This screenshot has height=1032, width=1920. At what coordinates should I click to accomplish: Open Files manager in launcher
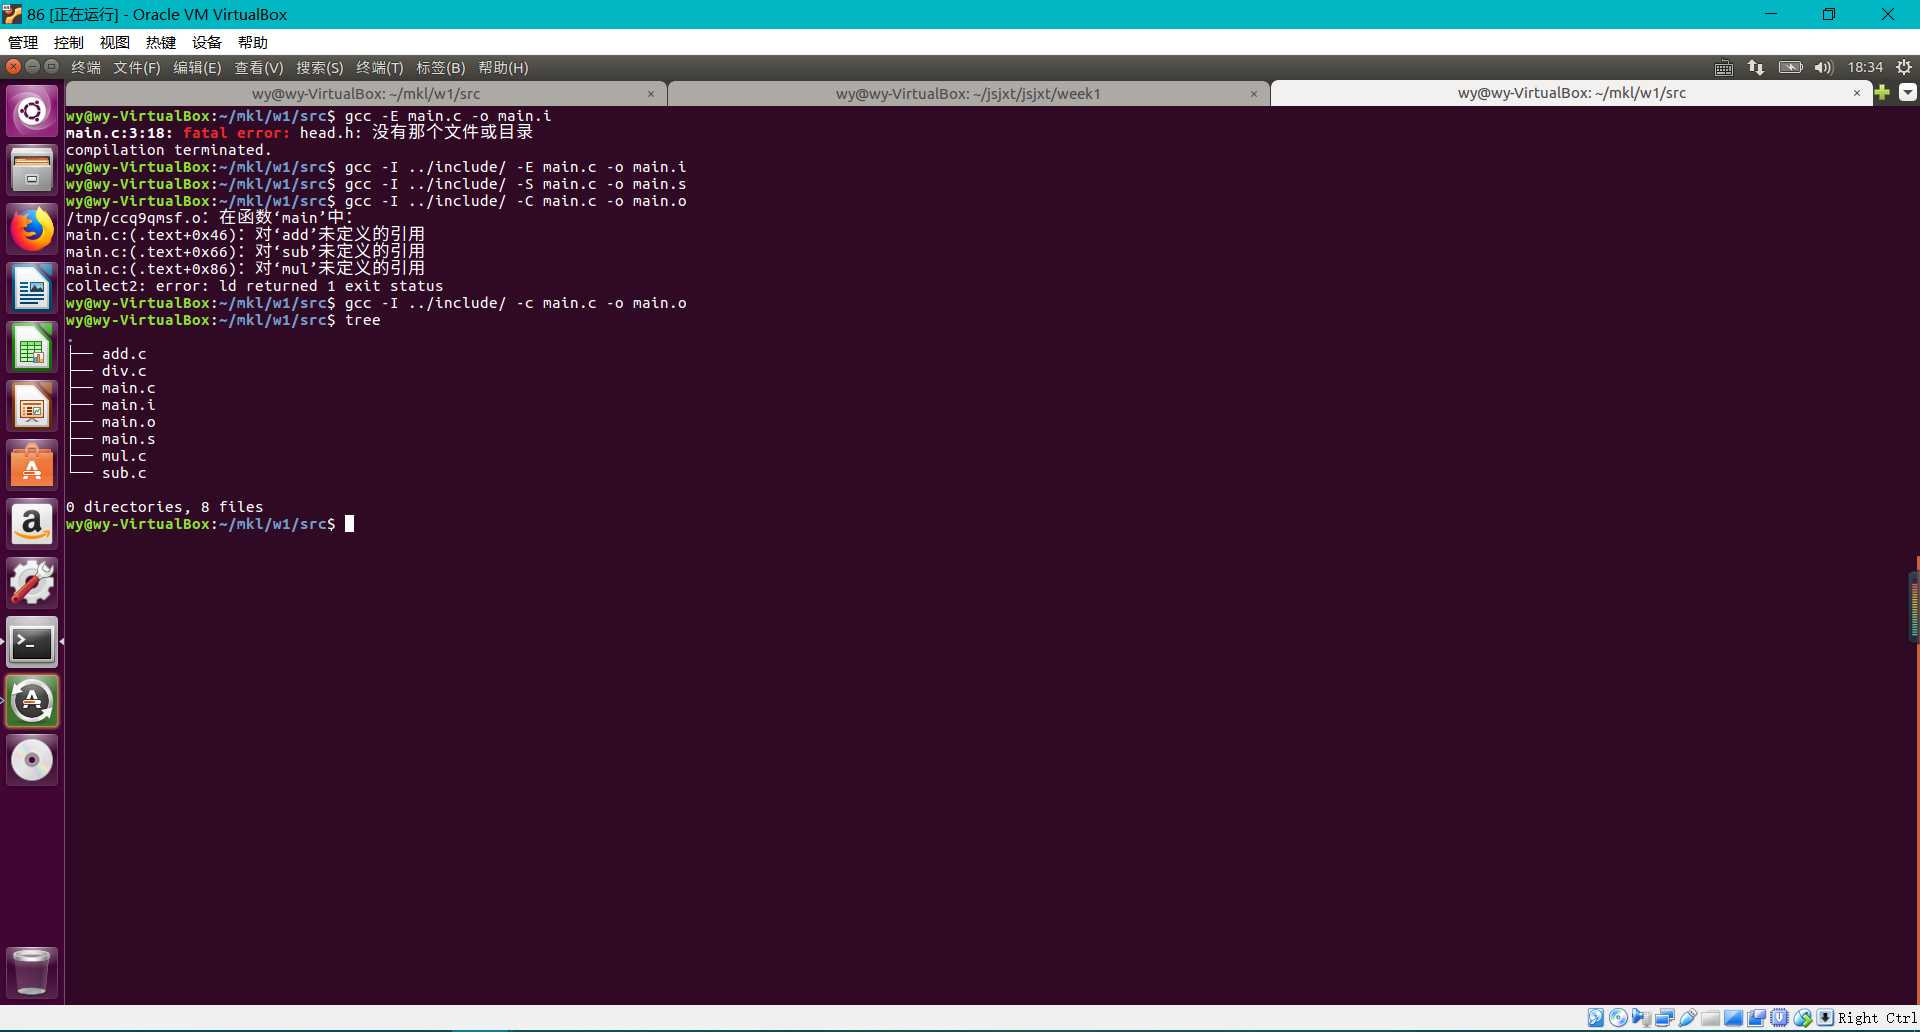pyautogui.click(x=32, y=170)
